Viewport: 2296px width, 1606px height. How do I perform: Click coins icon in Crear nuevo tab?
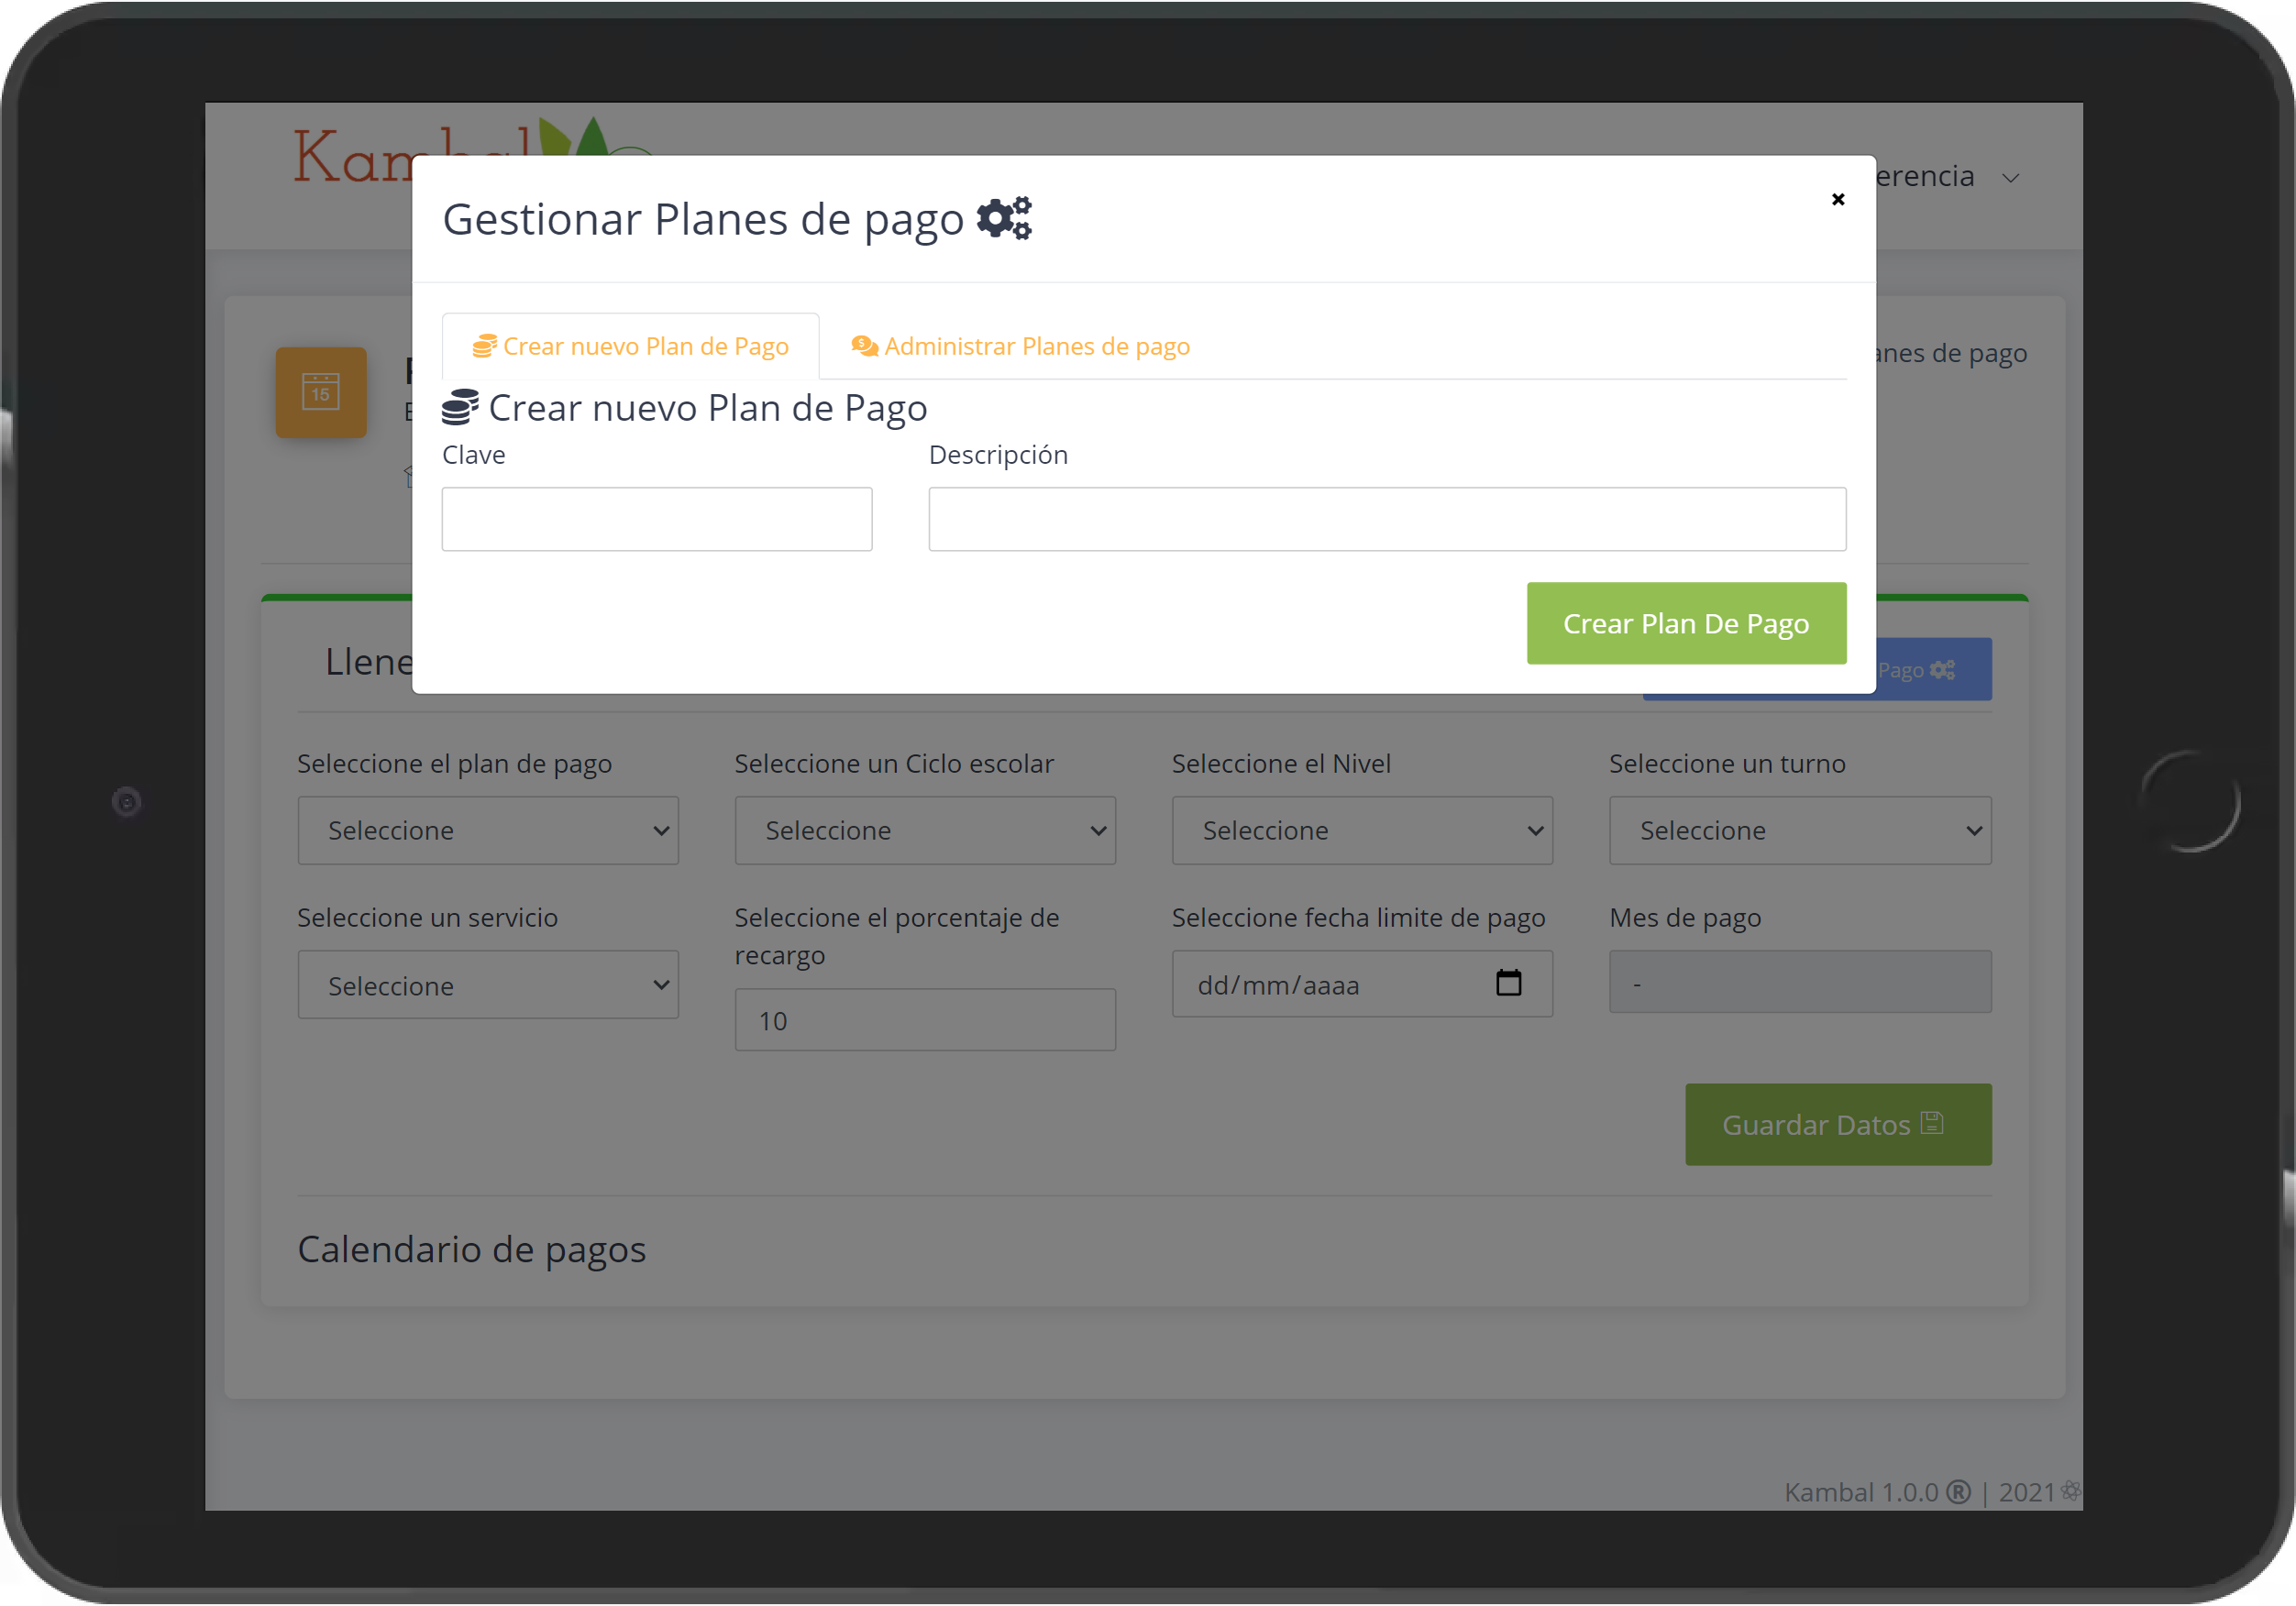point(484,346)
